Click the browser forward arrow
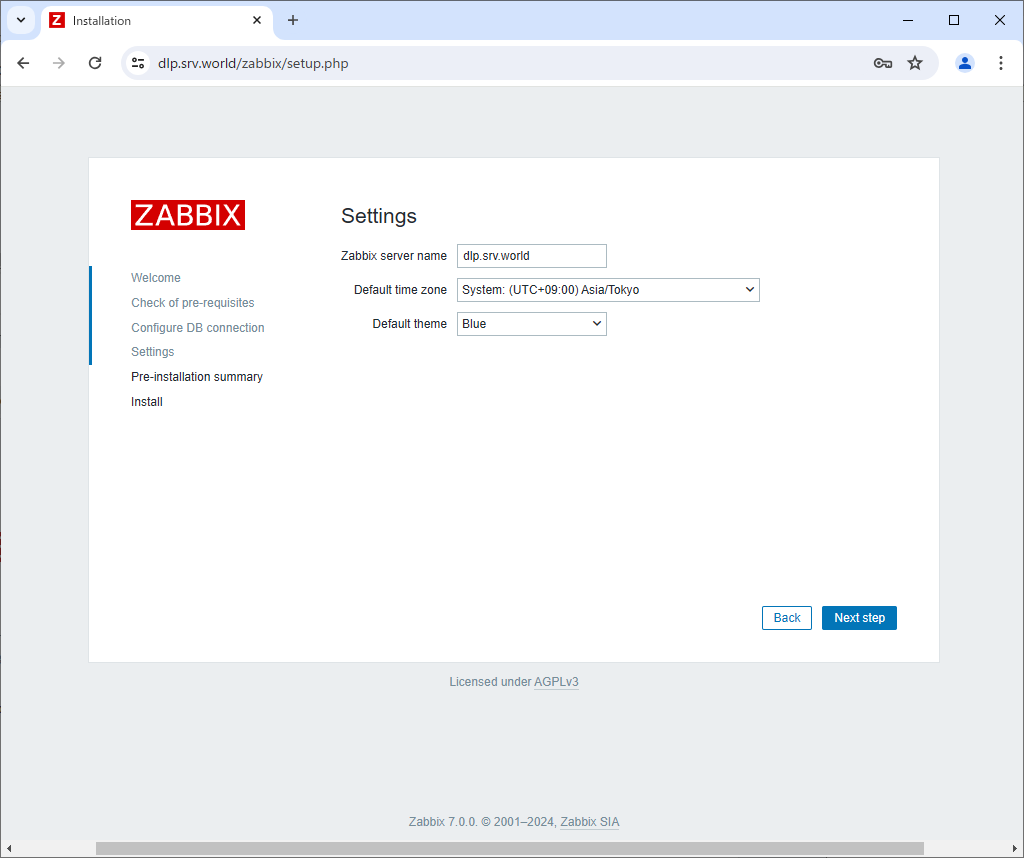Viewport: 1024px width, 858px height. click(x=59, y=63)
